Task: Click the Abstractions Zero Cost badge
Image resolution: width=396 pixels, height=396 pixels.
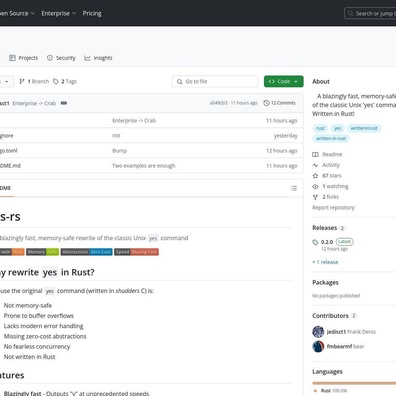Action: (86, 252)
